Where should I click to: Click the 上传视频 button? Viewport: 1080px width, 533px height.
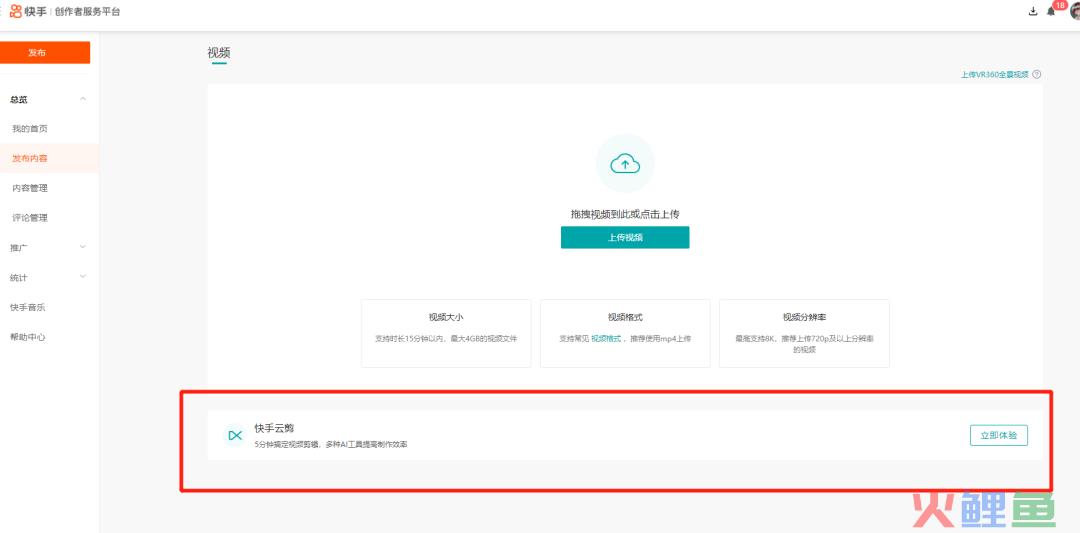625,238
